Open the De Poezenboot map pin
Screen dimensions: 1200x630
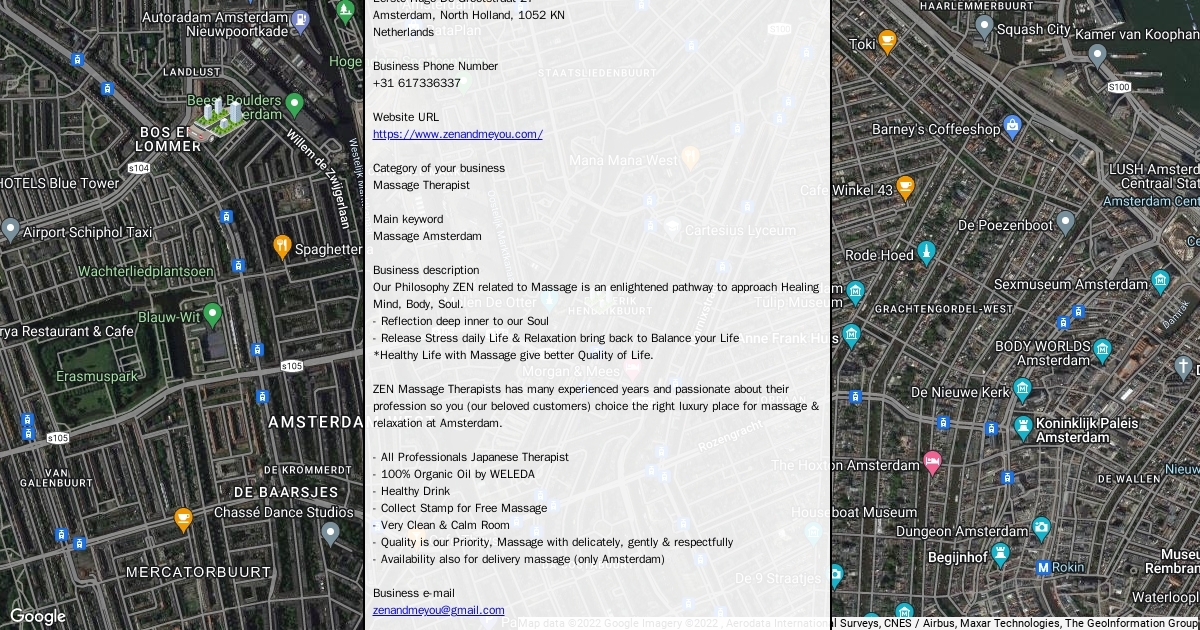tap(1066, 222)
